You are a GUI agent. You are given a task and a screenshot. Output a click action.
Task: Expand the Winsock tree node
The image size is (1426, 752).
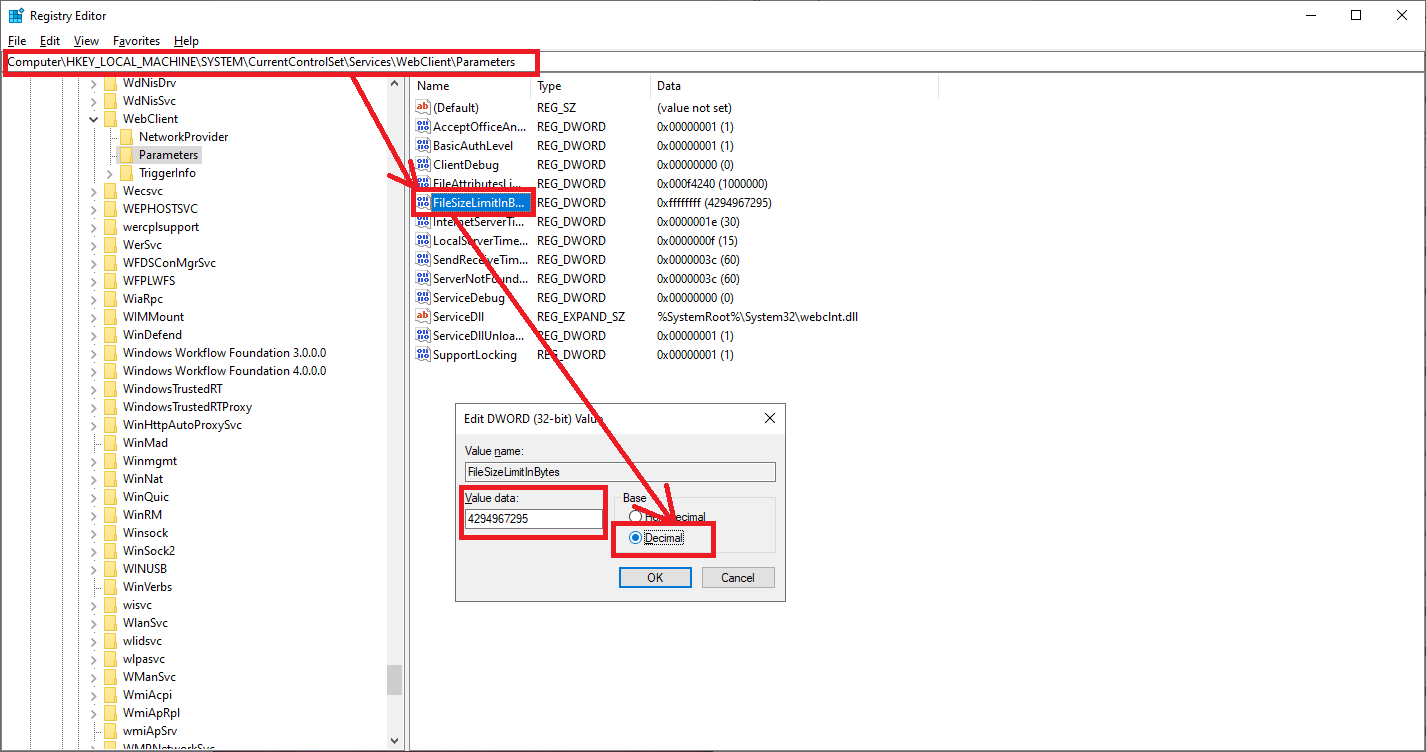(x=93, y=533)
